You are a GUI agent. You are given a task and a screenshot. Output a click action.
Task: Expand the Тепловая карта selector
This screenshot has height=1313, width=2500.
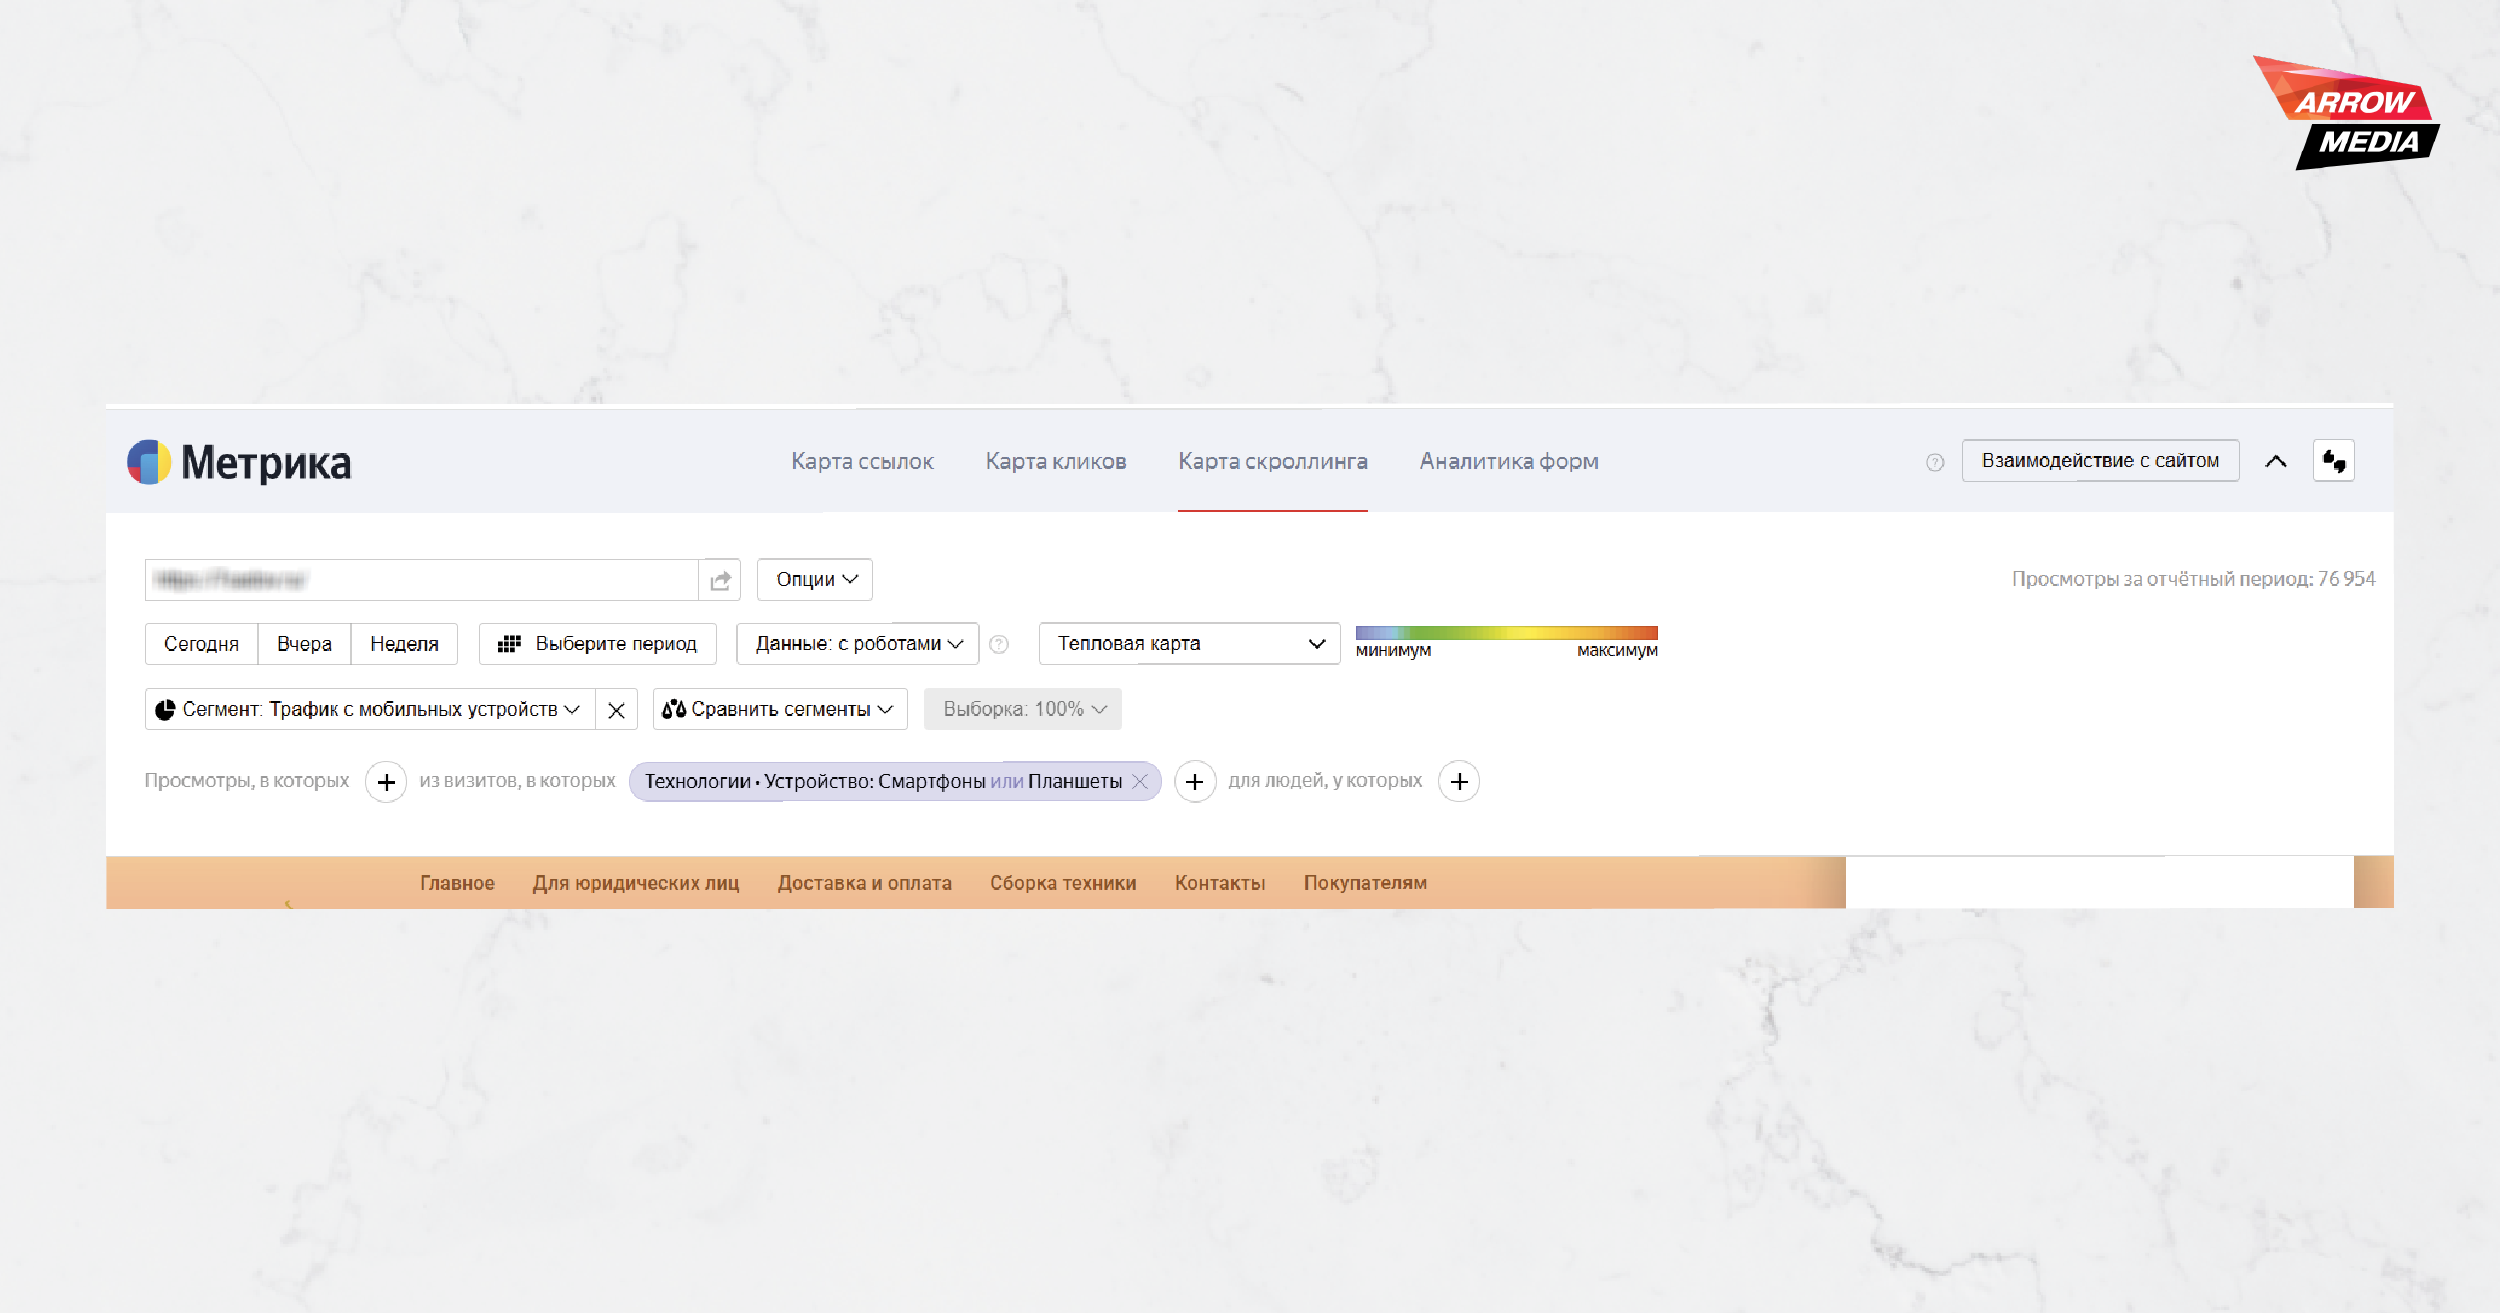1189,644
